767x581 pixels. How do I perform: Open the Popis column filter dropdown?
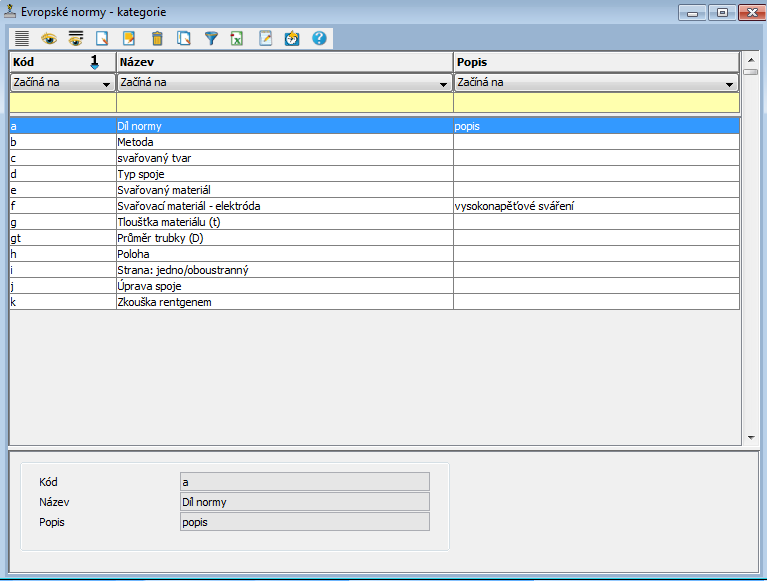coord(729,84)
